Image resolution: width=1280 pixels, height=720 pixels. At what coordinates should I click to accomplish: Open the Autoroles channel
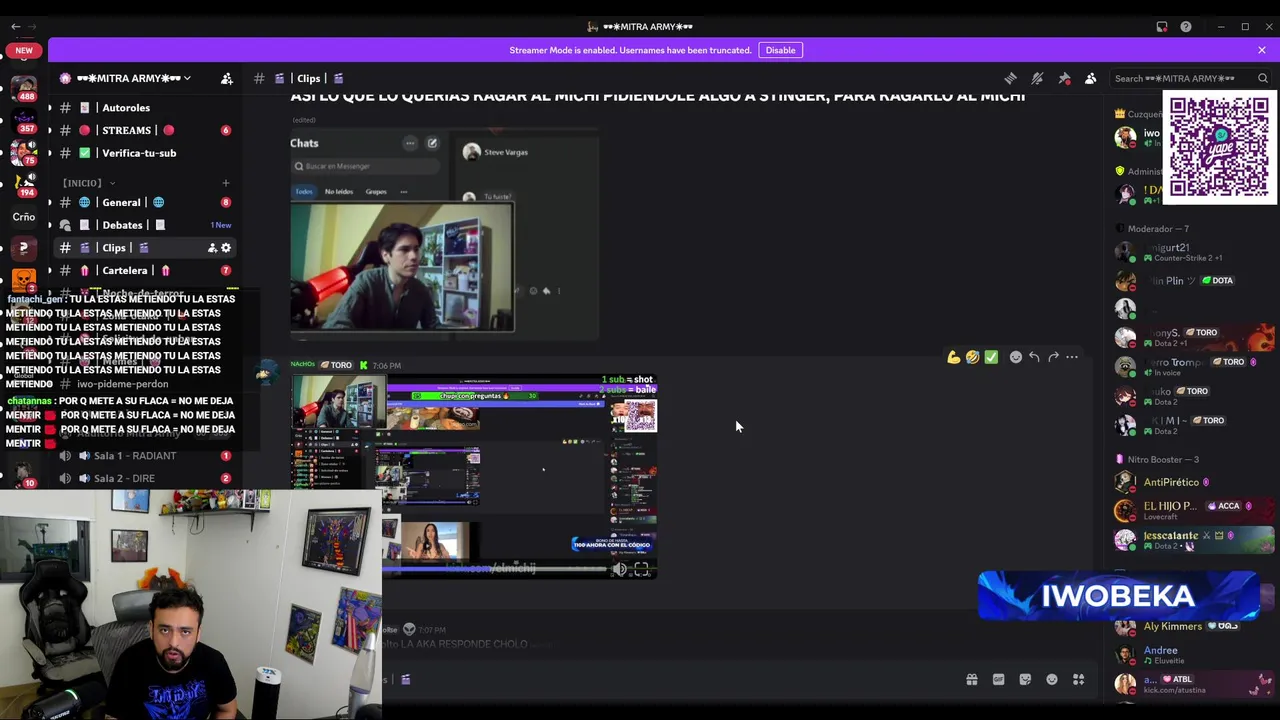pos(126,108)
